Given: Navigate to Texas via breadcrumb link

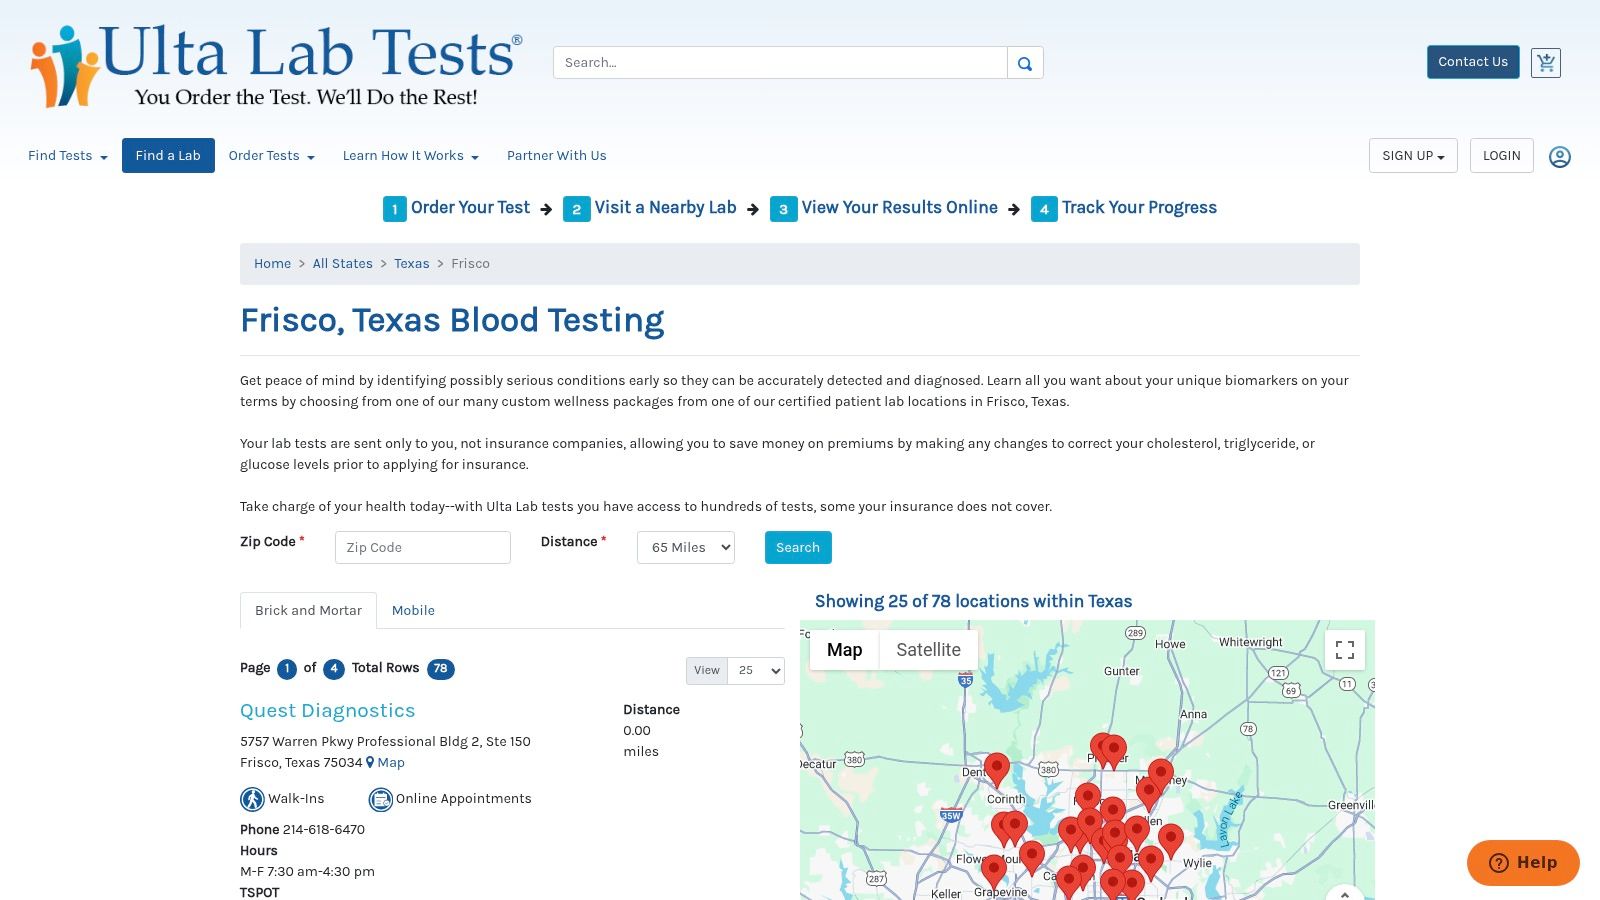Looking at the screenshot, I should point(411,263).
